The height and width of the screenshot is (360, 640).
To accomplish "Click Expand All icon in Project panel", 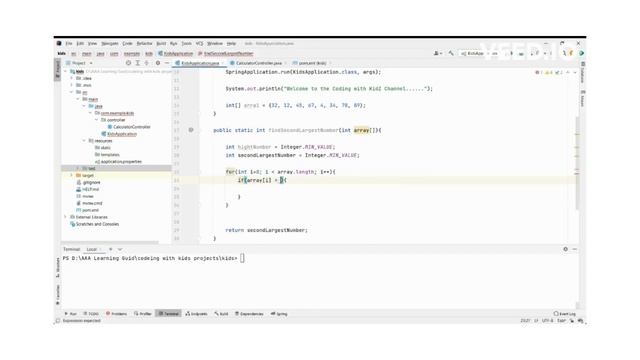I will 138,63.
